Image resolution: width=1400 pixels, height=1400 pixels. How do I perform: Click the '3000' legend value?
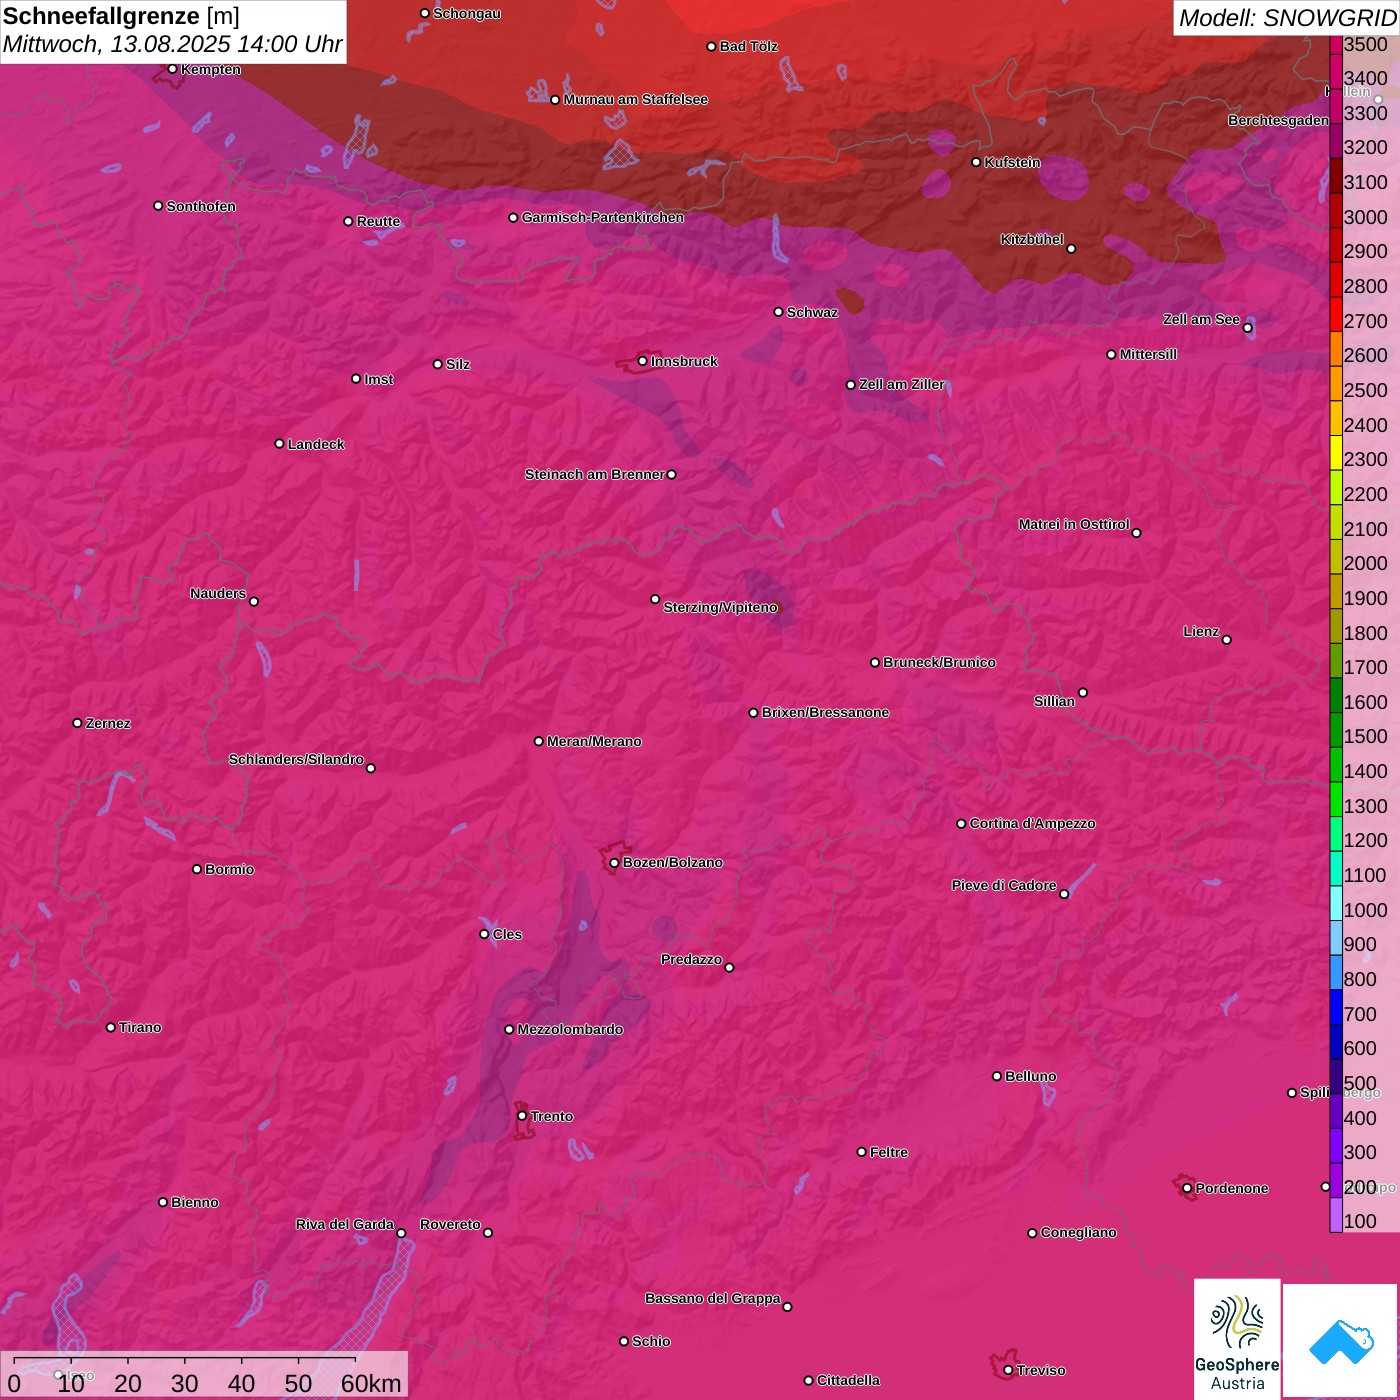[1365, 217]
